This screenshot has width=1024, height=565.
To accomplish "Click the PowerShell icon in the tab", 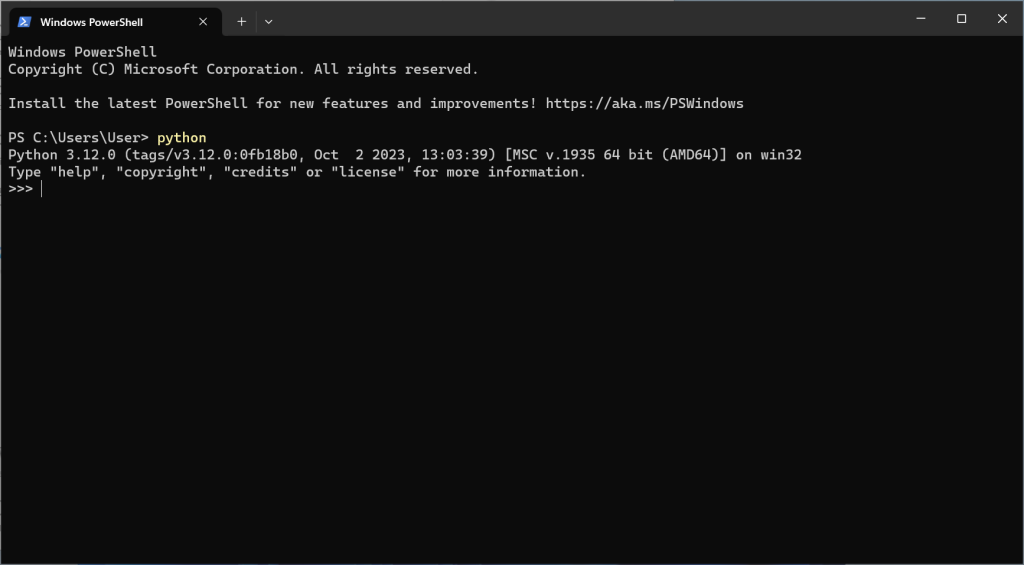I will coord(25,21).
